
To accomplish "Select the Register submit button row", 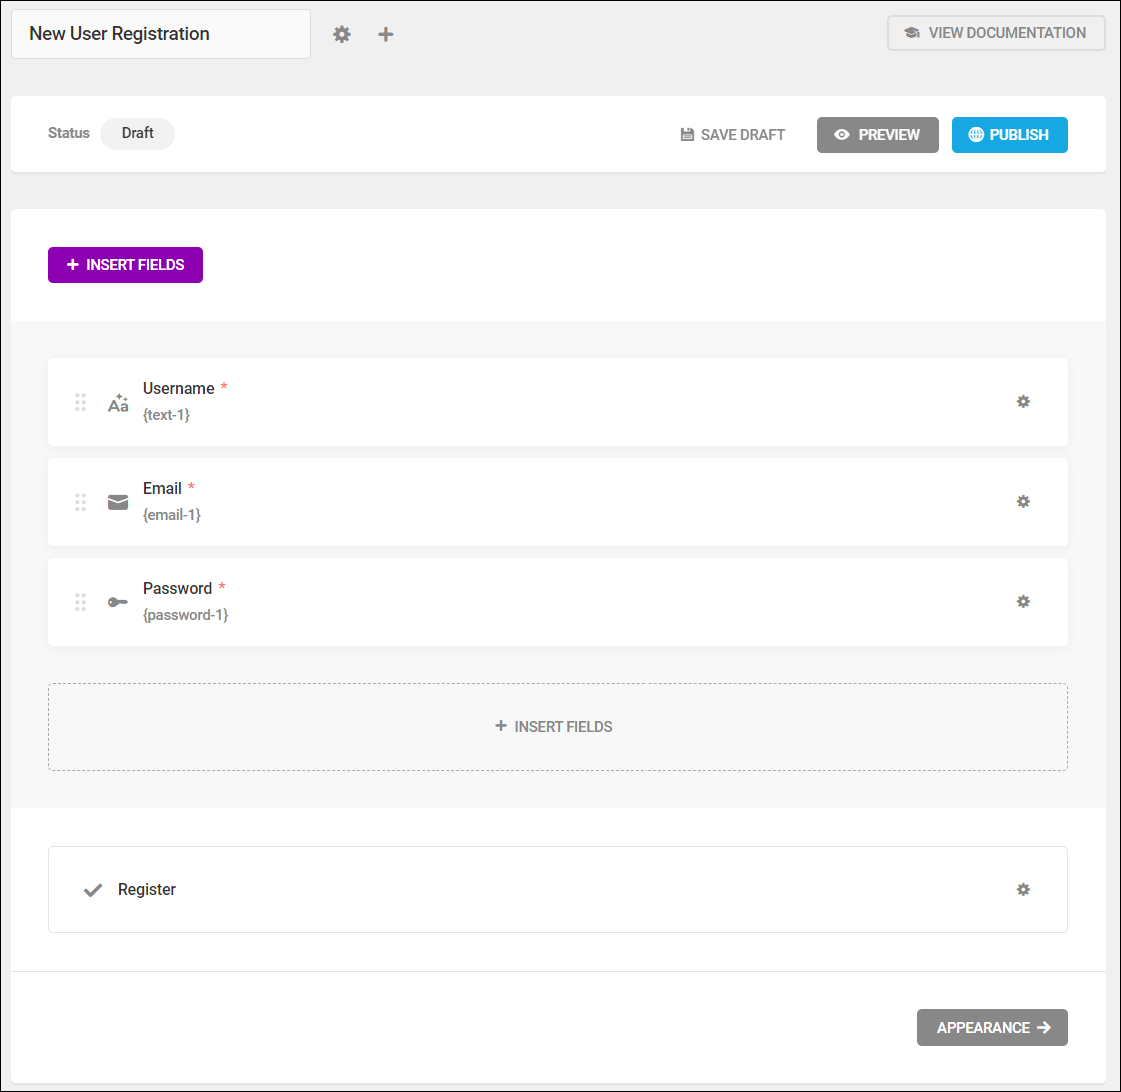I will click(x=558, y=890).
